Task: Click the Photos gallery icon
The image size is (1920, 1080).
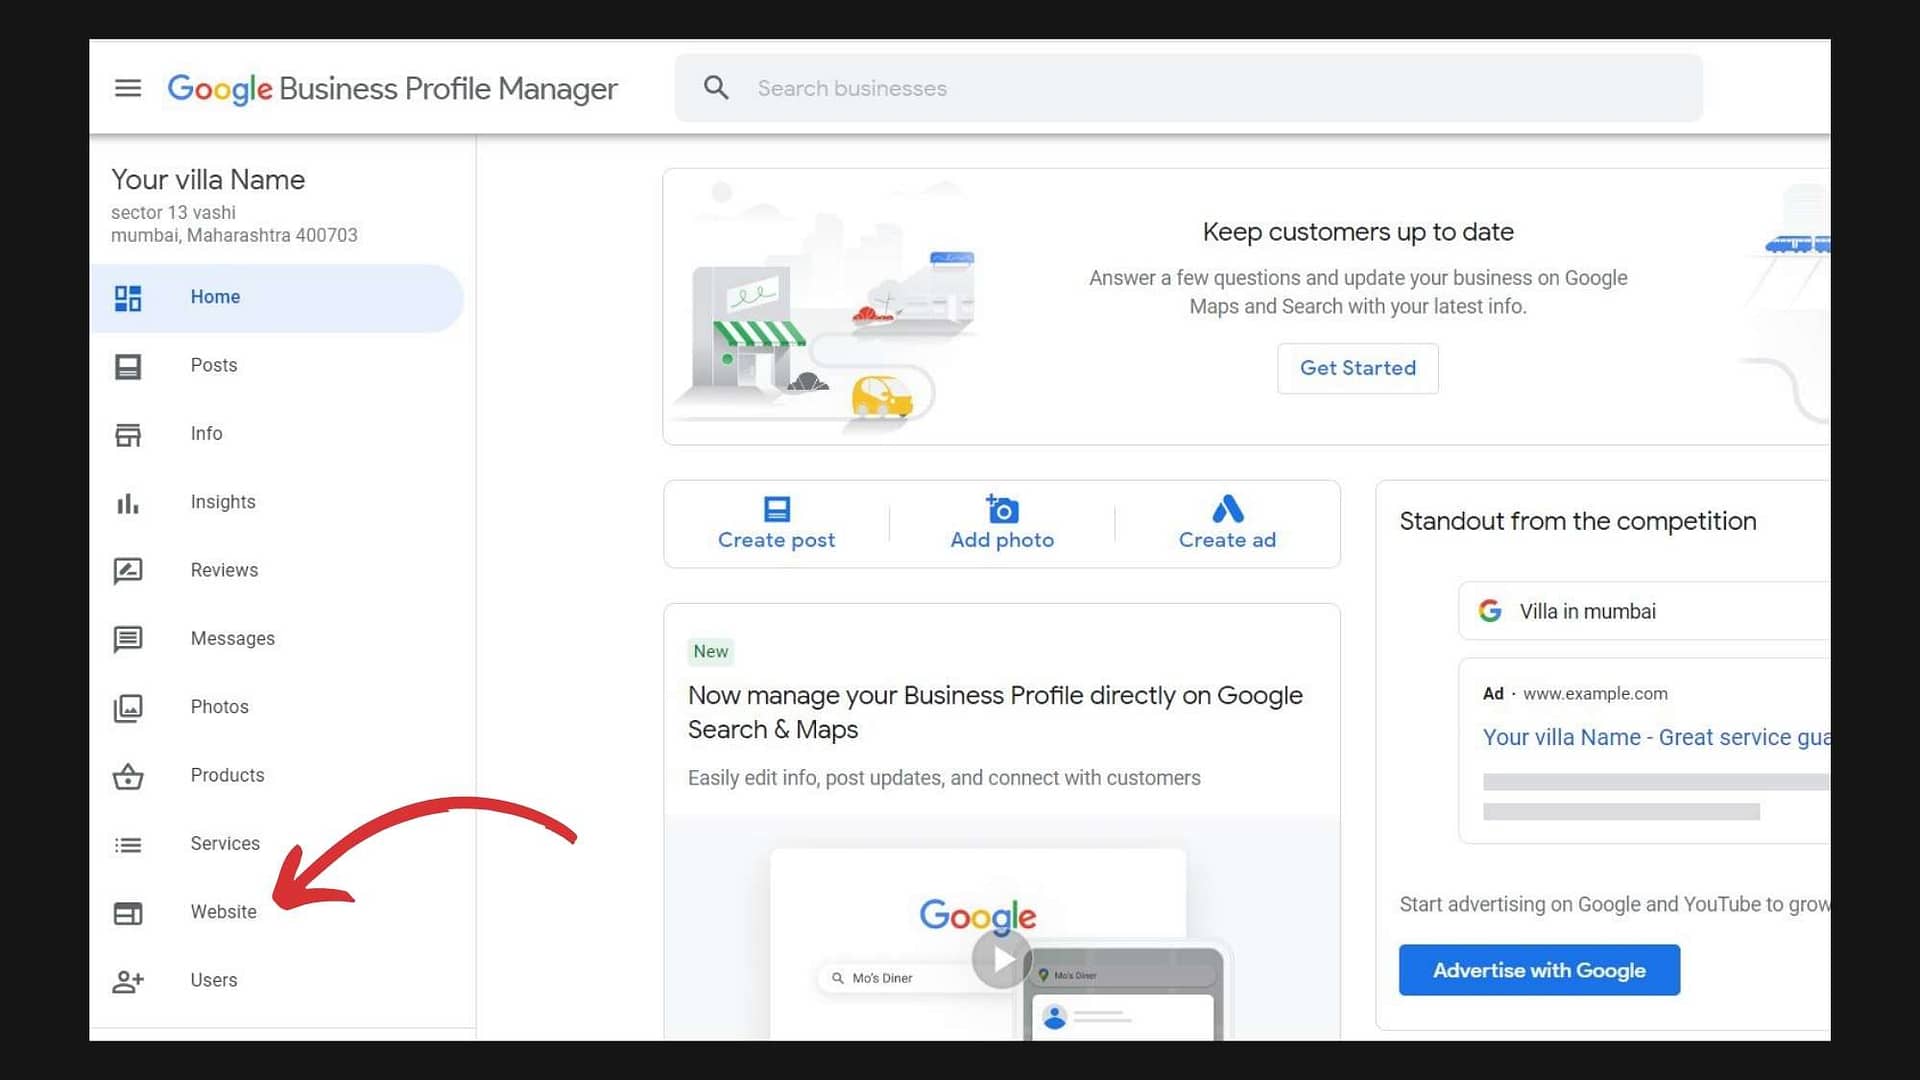Action: (128, 708)
